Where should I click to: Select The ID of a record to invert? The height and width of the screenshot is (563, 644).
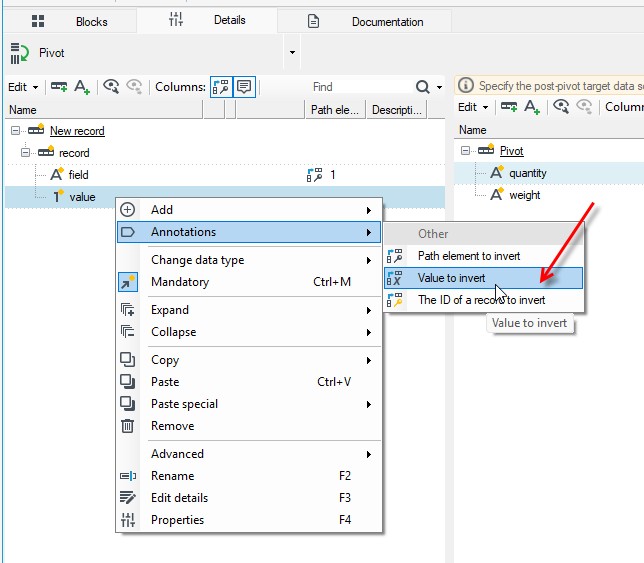click(x=483, y=300)
